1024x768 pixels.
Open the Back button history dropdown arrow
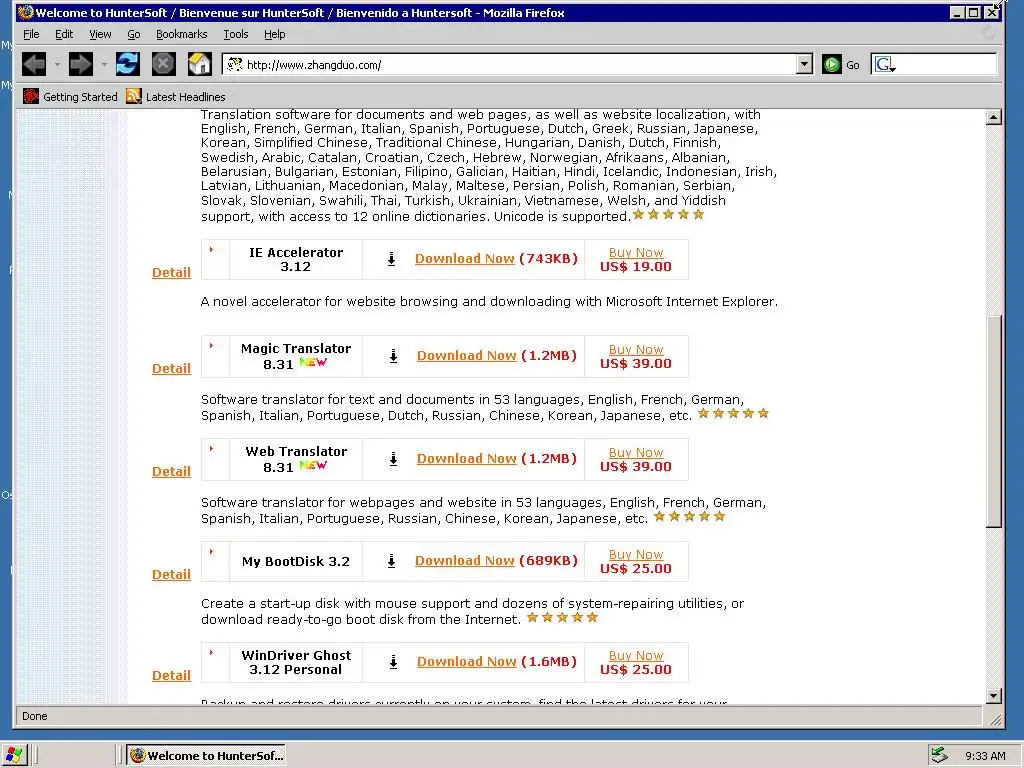[57, 65]
